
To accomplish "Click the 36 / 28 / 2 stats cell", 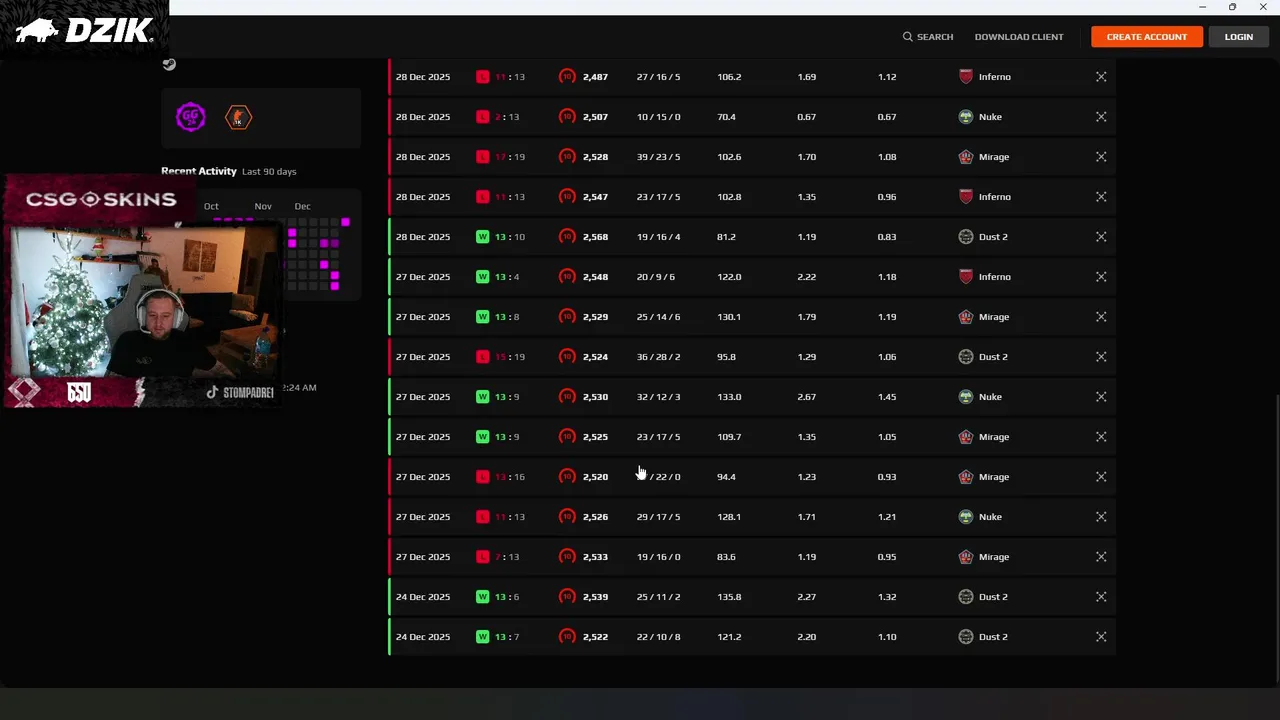I will pyautogui.click(x=658, y=357).
